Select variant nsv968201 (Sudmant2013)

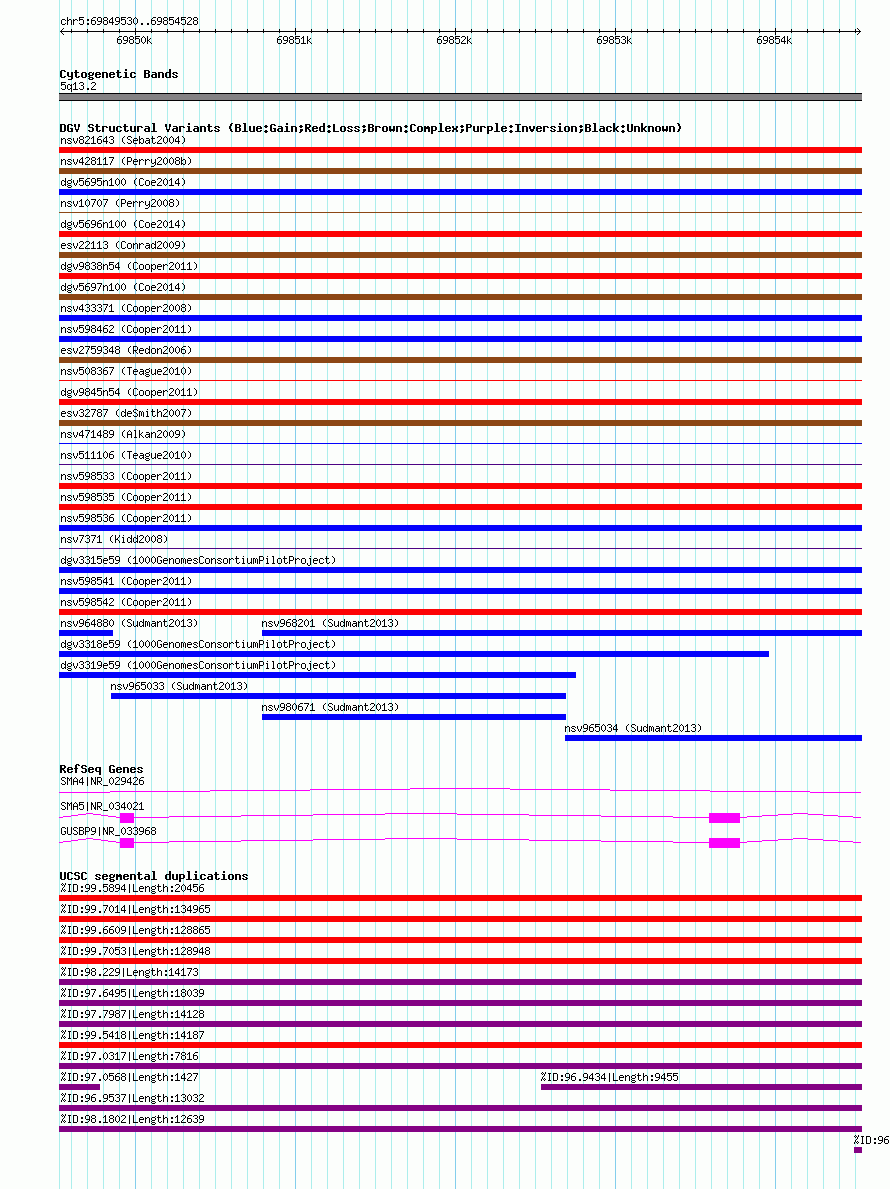tap(330, 623)
